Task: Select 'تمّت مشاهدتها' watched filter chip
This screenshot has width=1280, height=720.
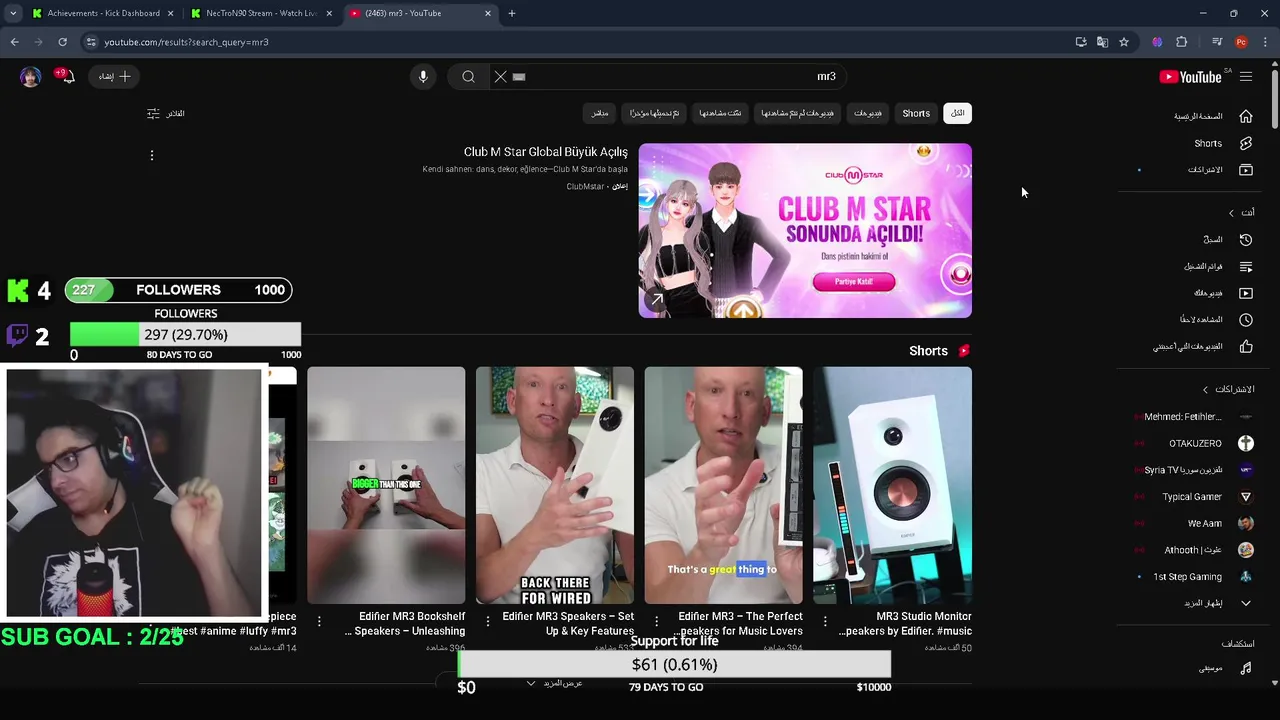Action: click(x=720, y=113)
